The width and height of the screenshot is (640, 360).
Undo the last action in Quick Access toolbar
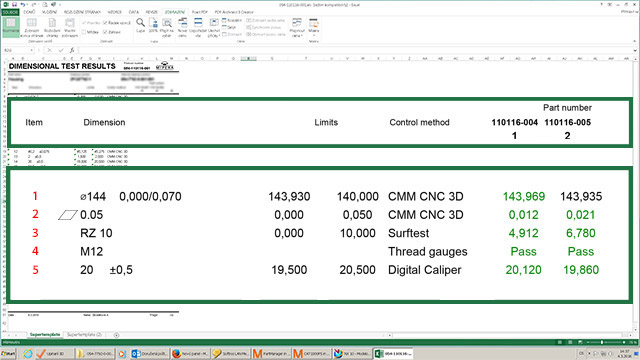pos(23,4)
